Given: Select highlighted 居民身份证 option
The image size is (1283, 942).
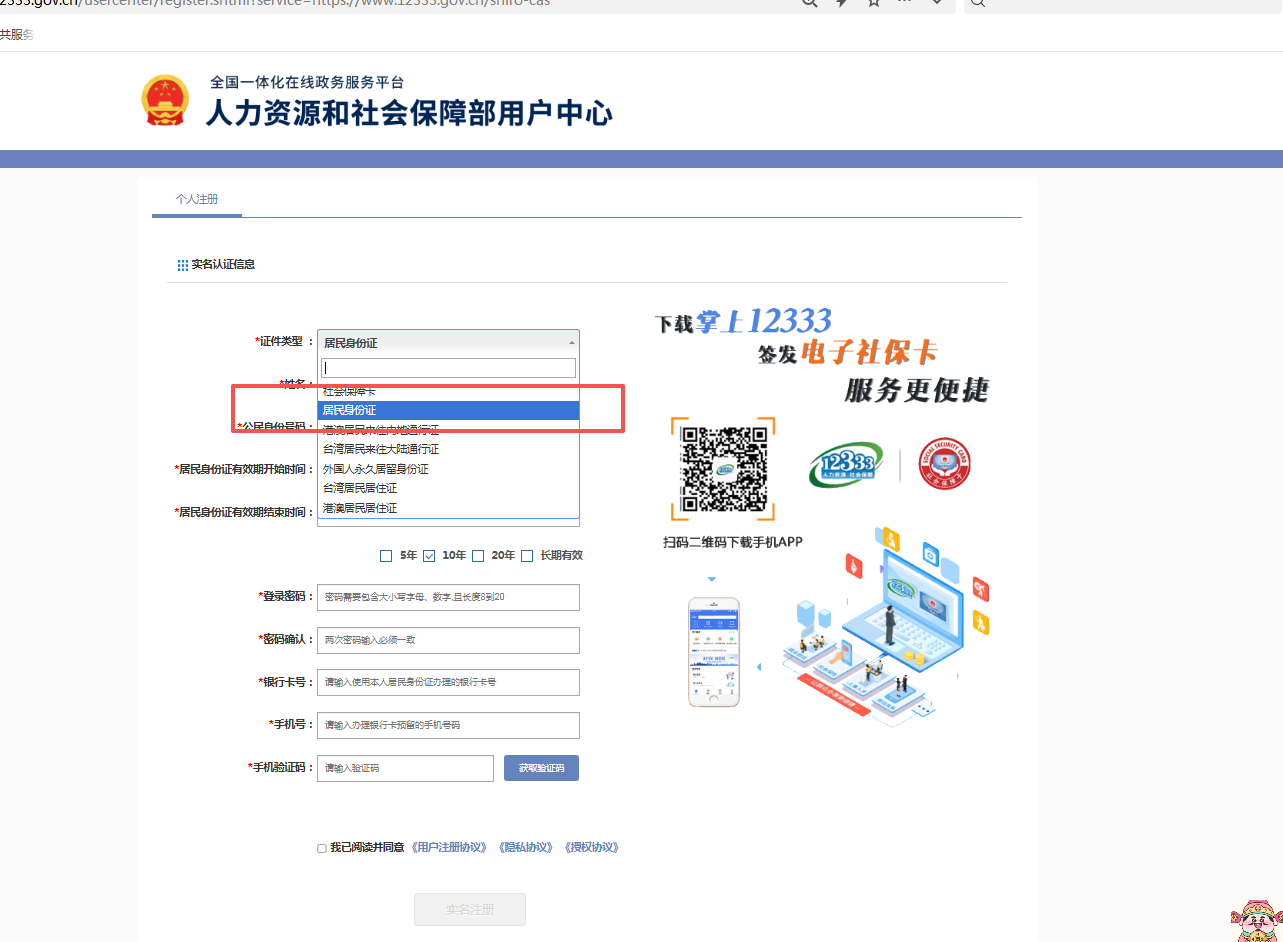Looking at the screenshot, I should point(448,410).
